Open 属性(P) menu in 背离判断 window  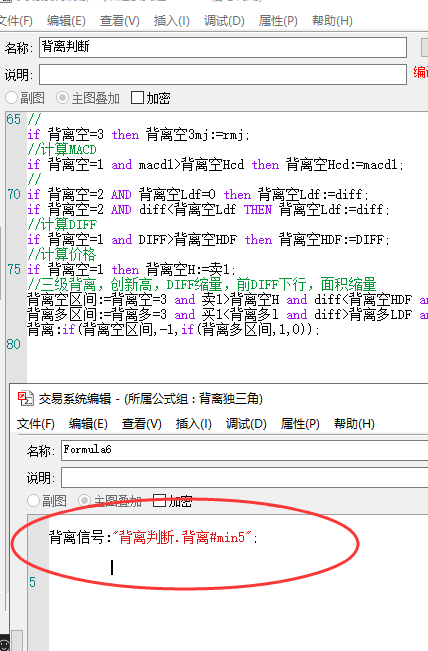point(278,21)
